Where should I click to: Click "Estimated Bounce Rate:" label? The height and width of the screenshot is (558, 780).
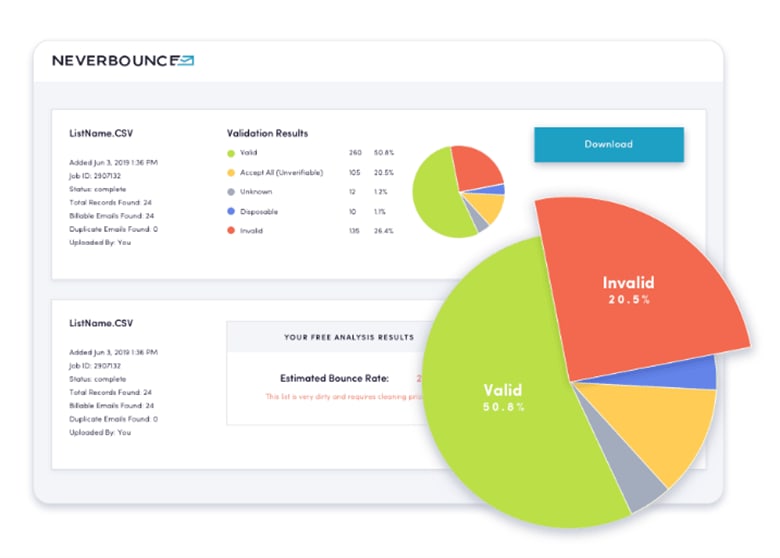tap(334, 378)
